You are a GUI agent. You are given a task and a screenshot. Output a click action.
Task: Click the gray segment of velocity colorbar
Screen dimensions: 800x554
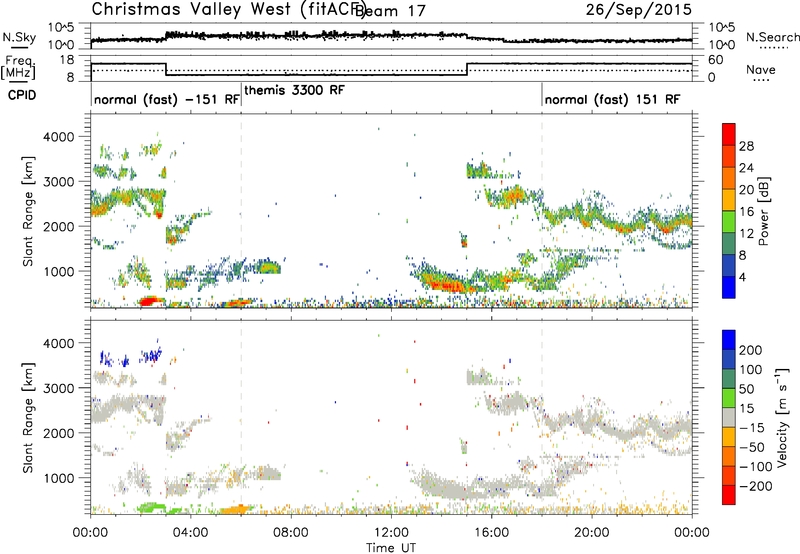coord(729,417)
